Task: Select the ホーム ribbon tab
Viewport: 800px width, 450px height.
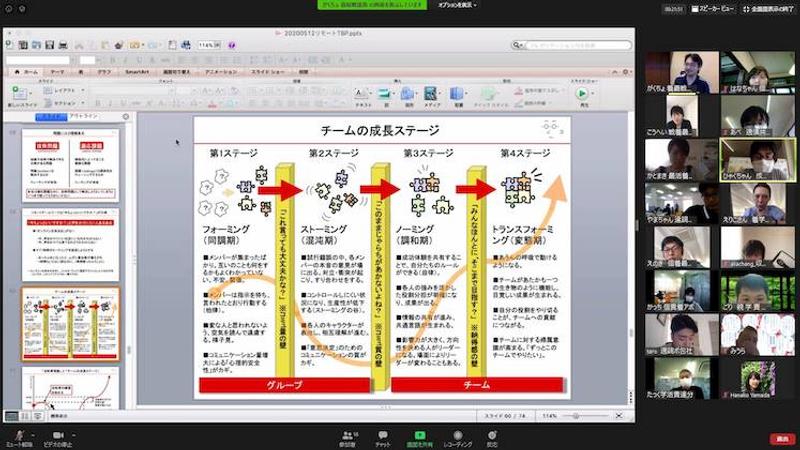Action: 27,72
